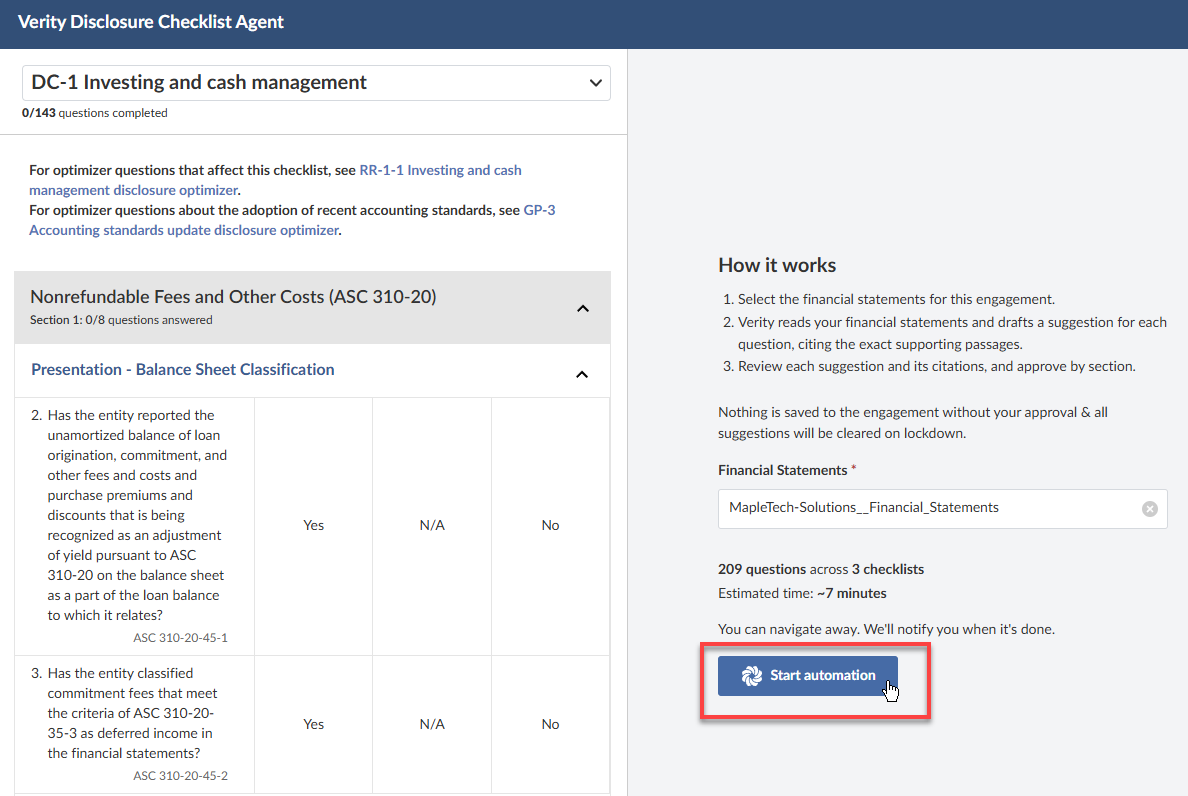
Task: Clear the selected financial statements file
Action: (1149, 509)
